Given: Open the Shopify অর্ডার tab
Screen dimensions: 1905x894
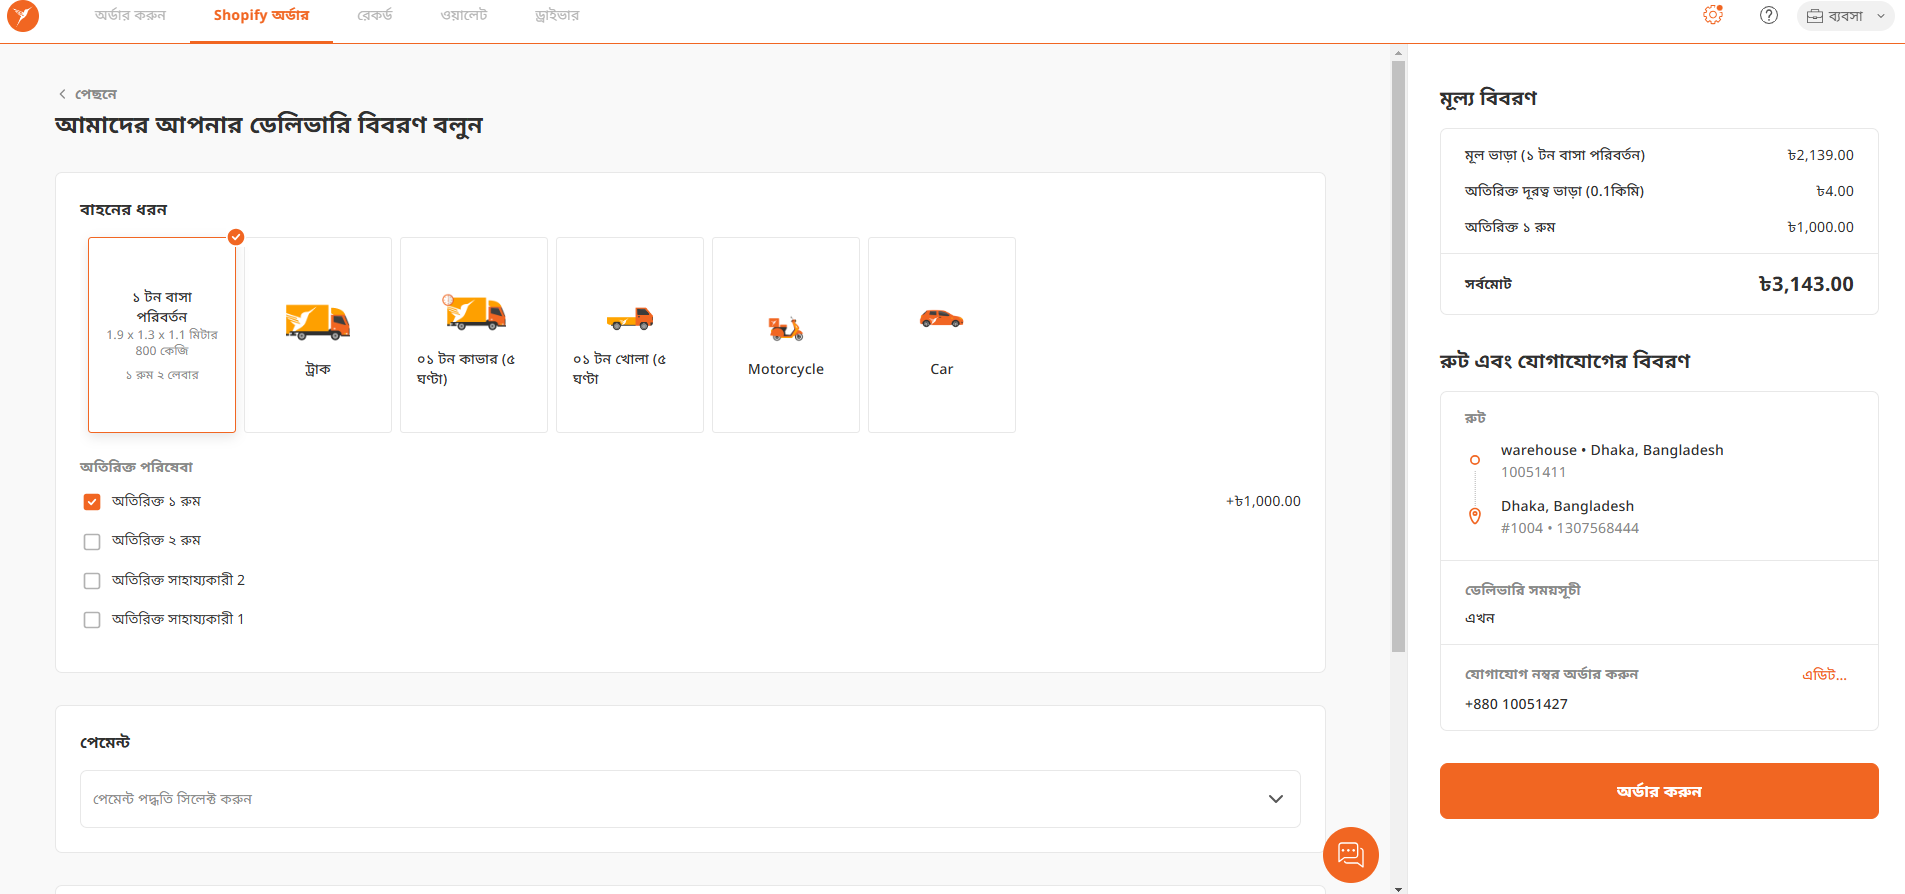Looking at the screenshot, I should coord(261,16).
